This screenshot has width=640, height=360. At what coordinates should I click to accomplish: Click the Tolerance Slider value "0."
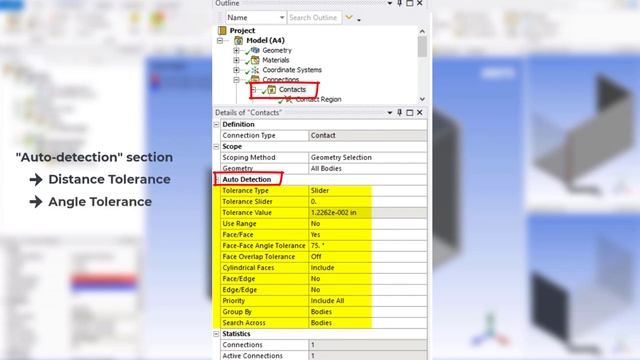click(x=368, y=202)
